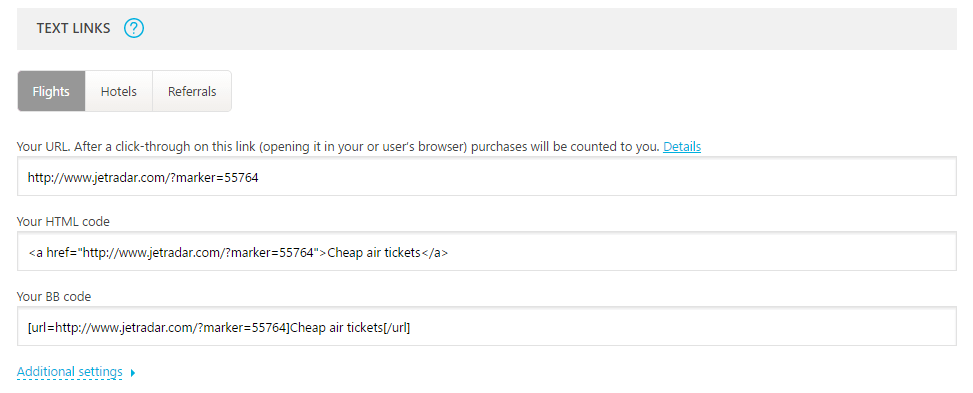973x393 pixels.
Task: Open the help icon beside TEXT LINKS
Action: click(x=134, y=28)
